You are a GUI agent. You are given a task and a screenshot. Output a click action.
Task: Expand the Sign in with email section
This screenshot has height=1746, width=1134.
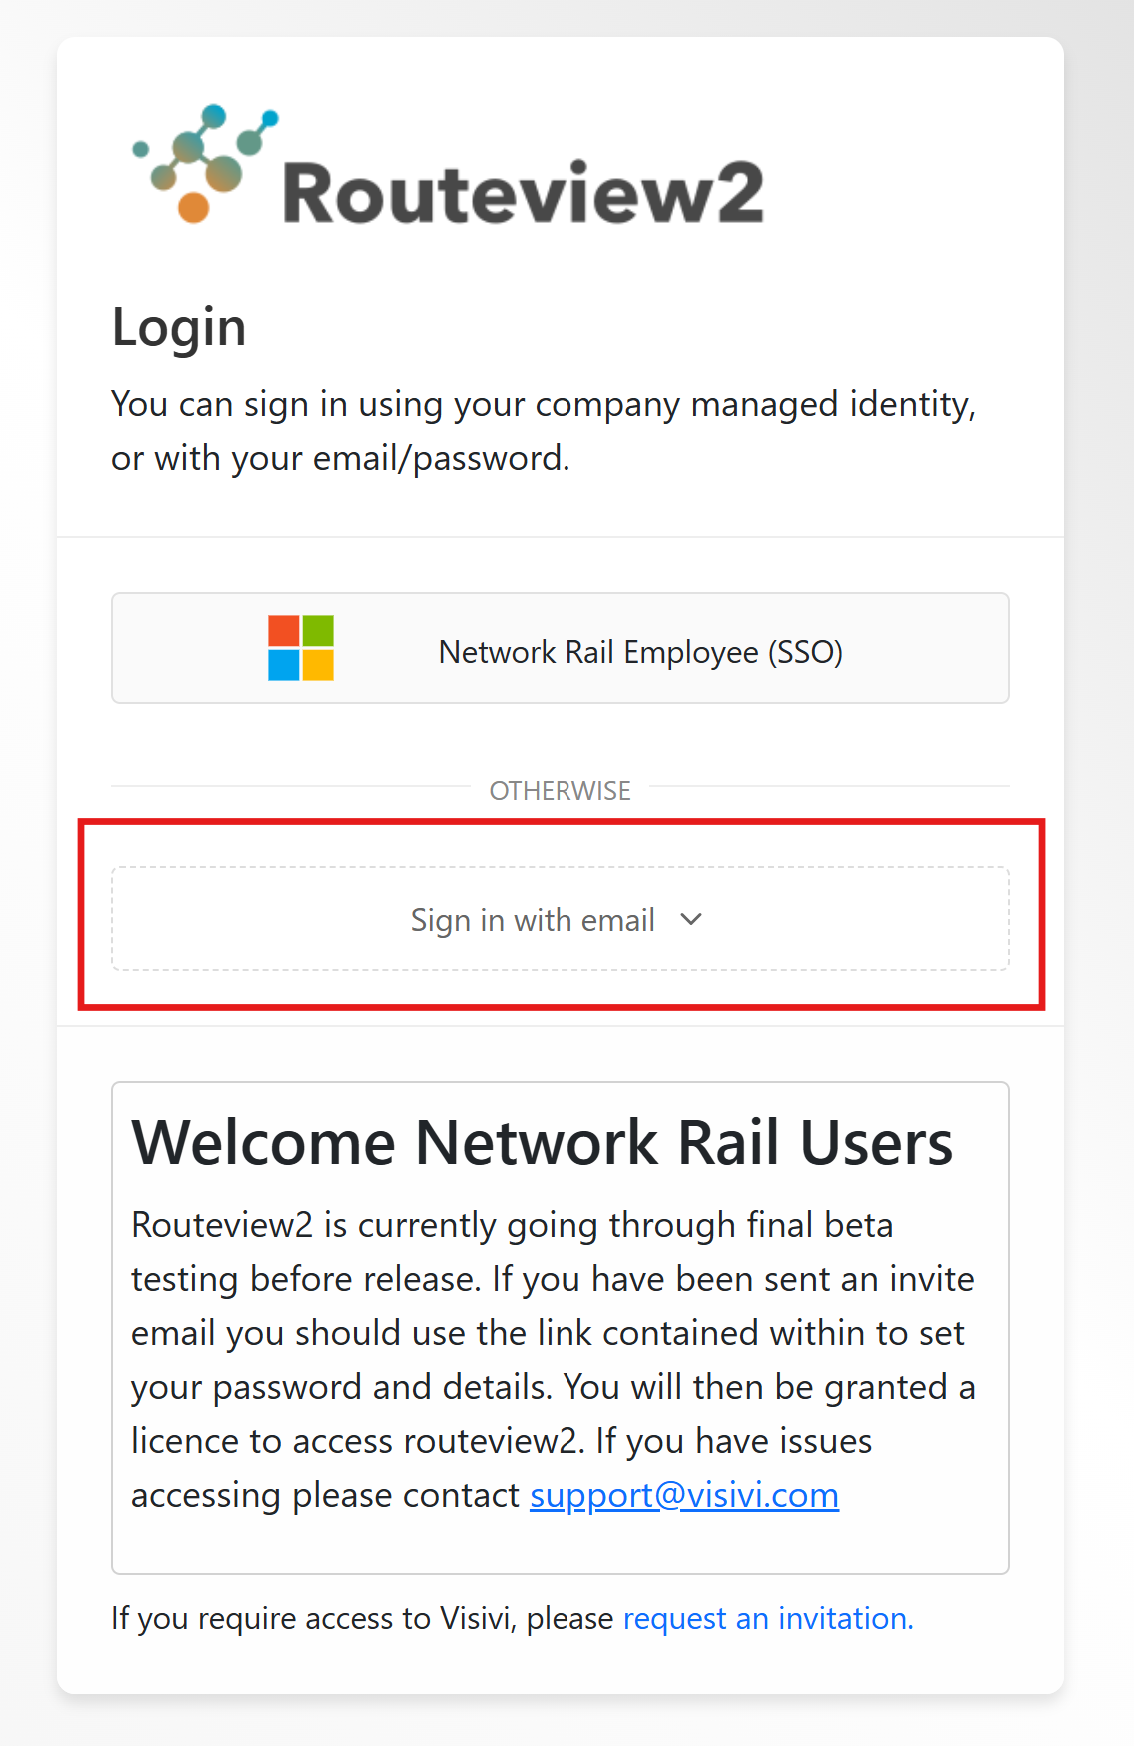[533, 919]
